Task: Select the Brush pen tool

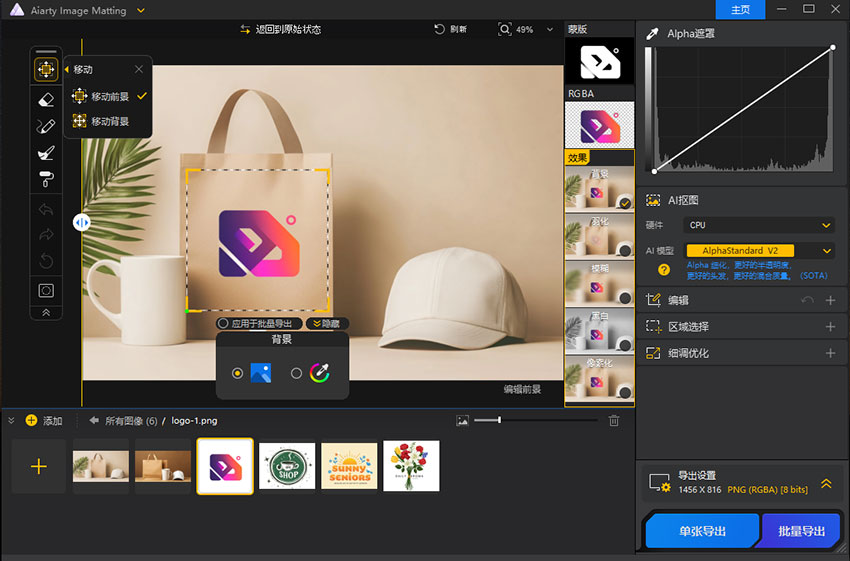Action: click(x=46, y=126)
